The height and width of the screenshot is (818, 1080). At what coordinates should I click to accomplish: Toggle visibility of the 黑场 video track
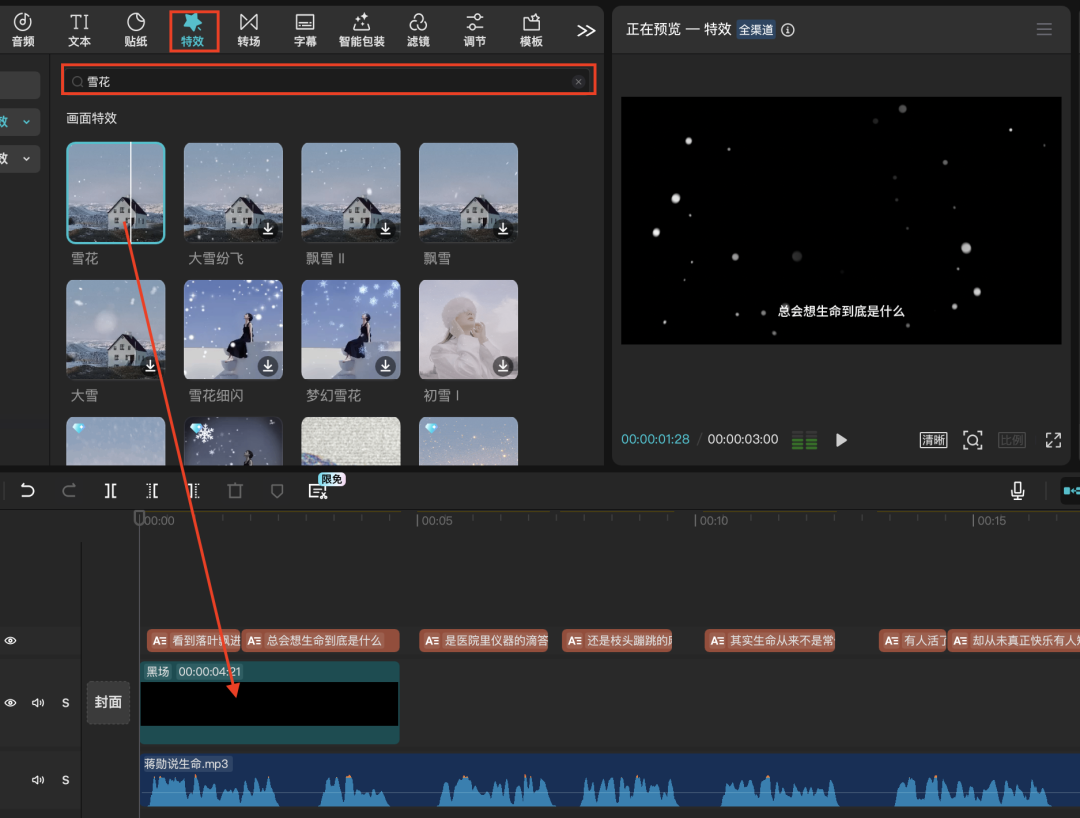(x=11, y=703)
